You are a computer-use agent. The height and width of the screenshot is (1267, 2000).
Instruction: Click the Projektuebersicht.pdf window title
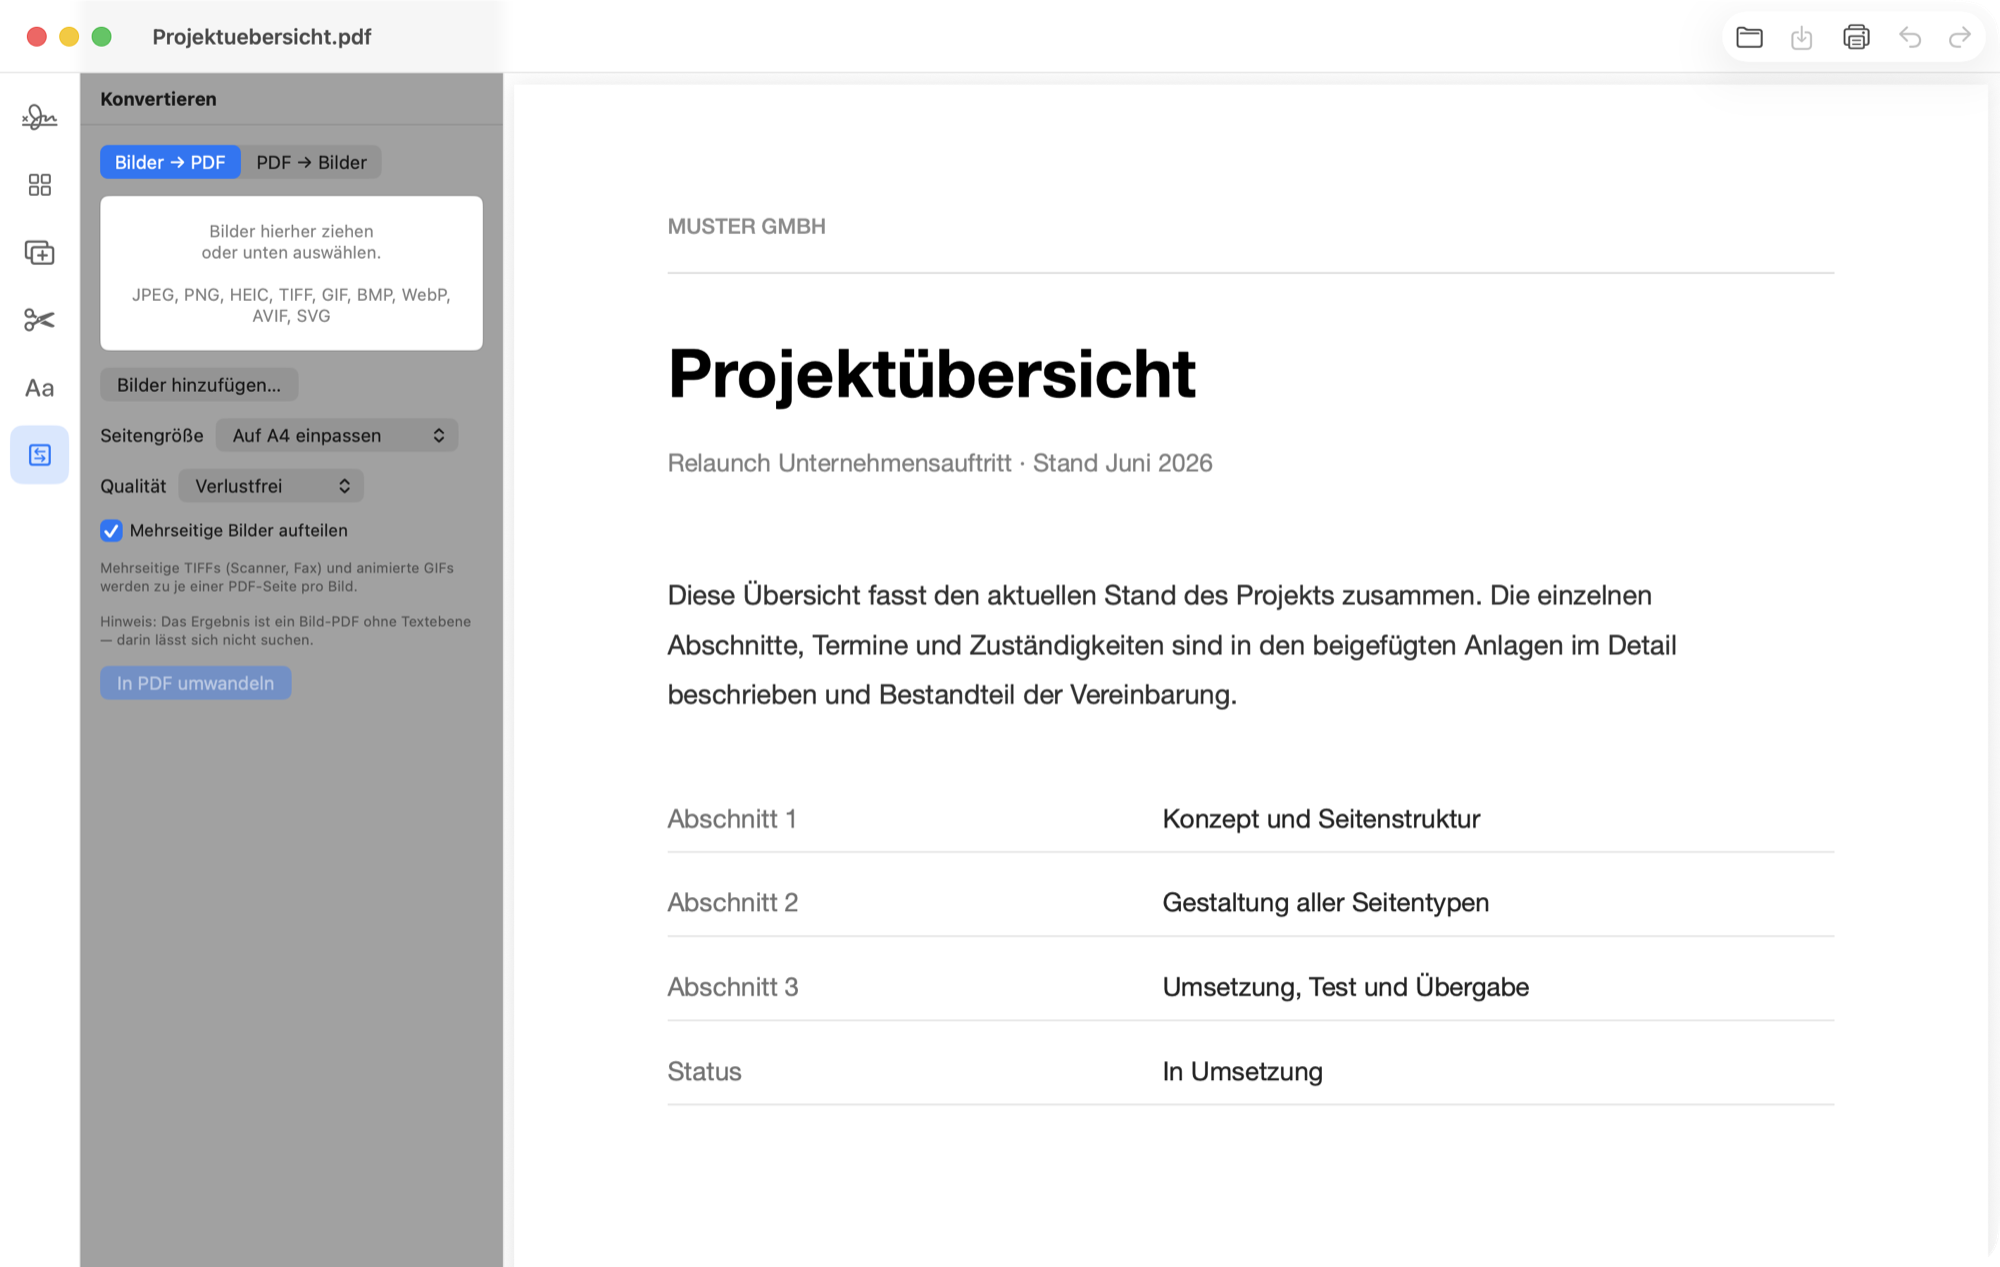pyautogui.click(x=261, y=37)
